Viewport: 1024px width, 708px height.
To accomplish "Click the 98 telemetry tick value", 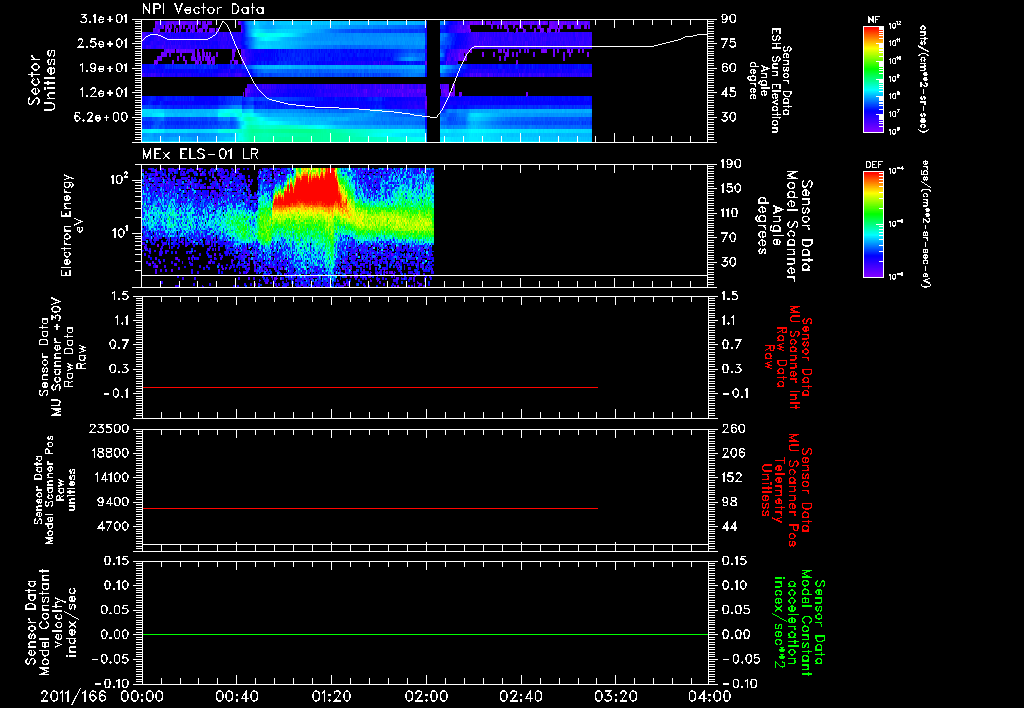I will click(729, 502).
